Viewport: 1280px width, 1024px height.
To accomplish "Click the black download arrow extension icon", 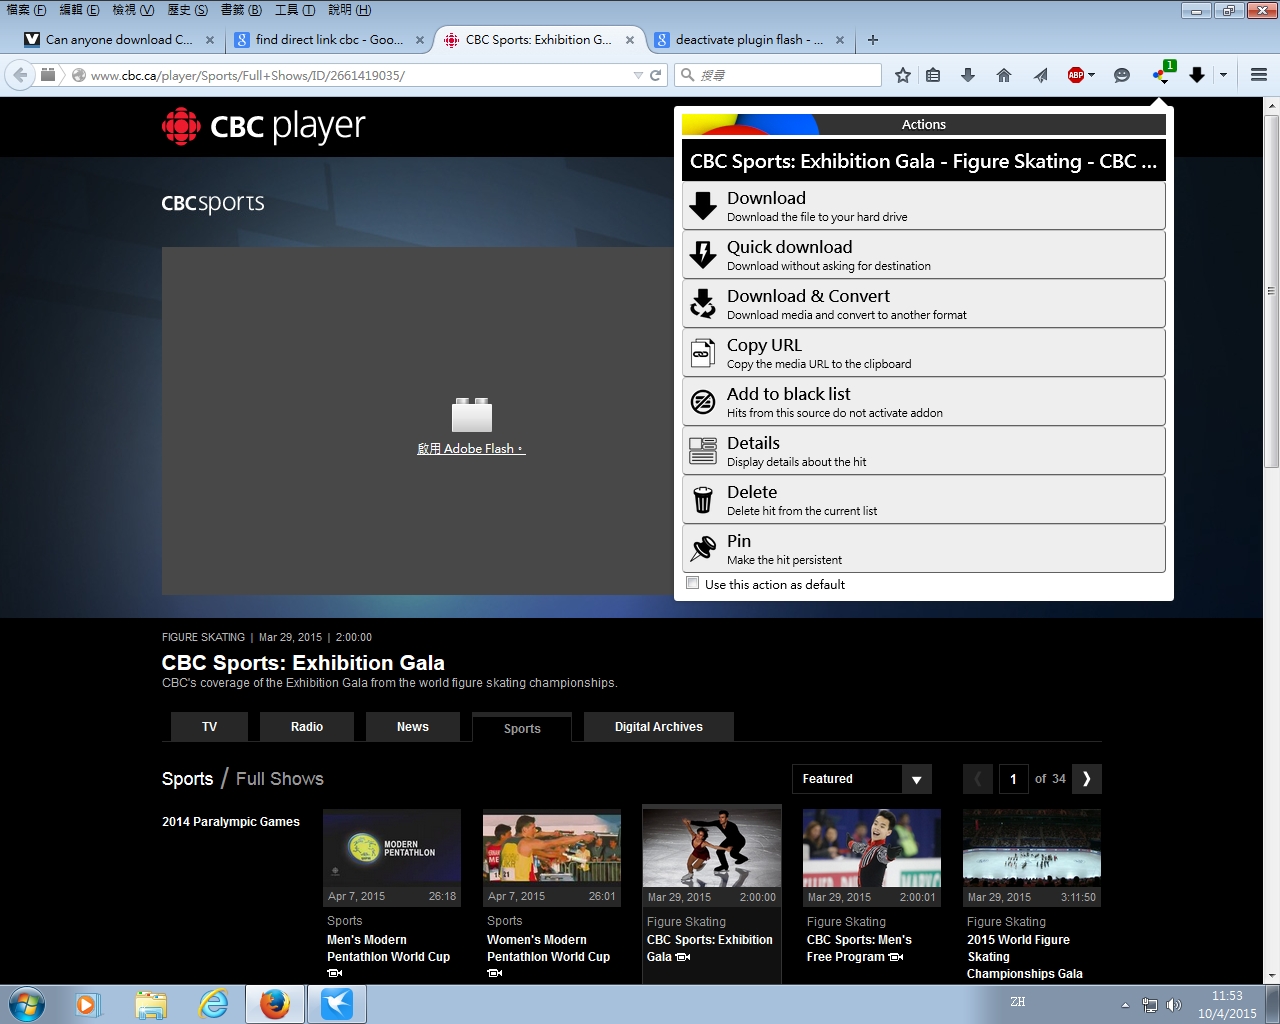I will click(x=1197, y=75).
